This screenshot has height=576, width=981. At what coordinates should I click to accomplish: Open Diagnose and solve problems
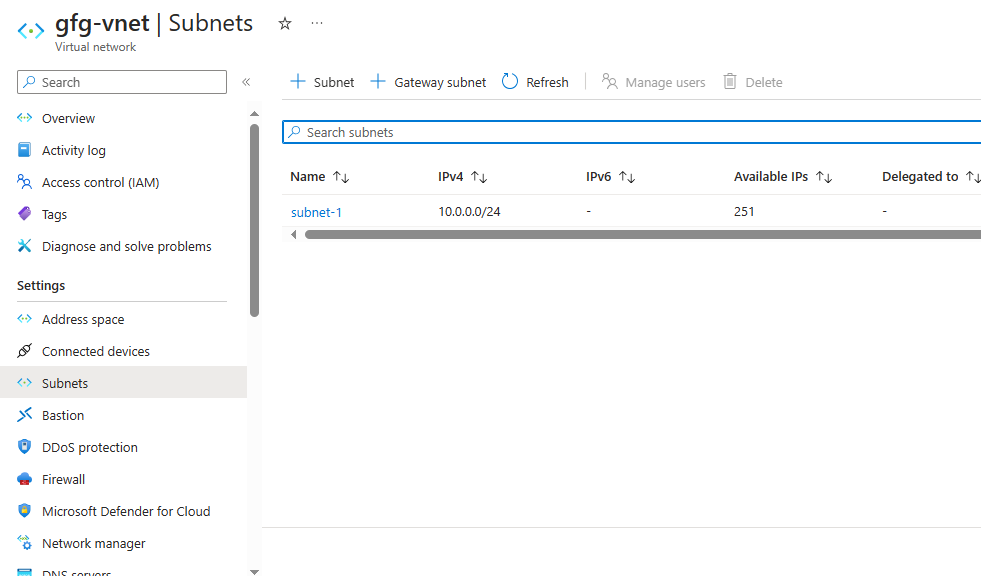pos(127,246)
